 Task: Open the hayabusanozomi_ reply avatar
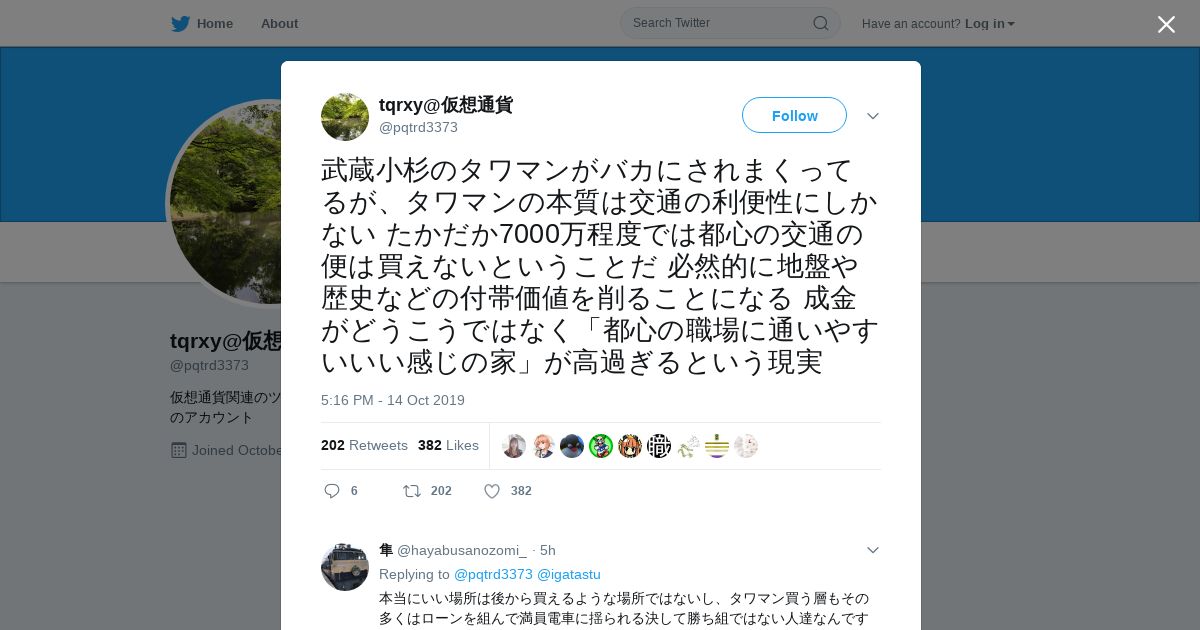click(x=345, y=567)
